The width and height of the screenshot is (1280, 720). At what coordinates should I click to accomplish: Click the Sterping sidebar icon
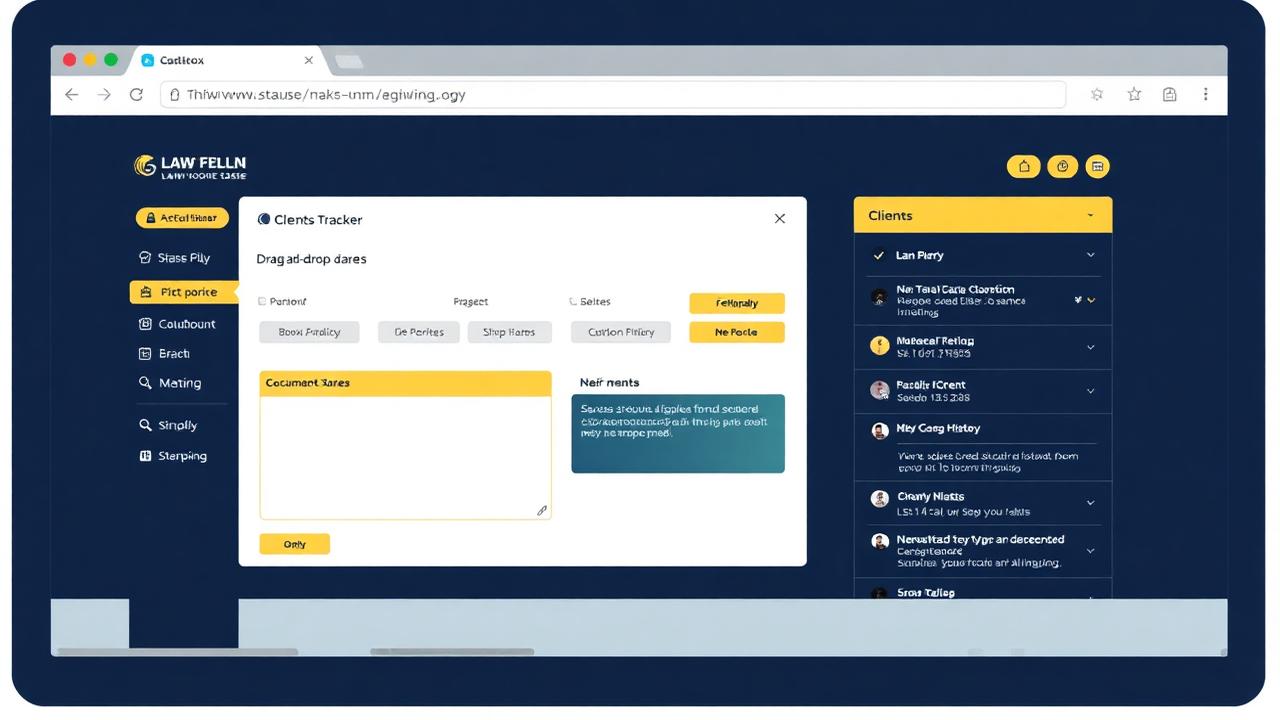pos(145,456)
